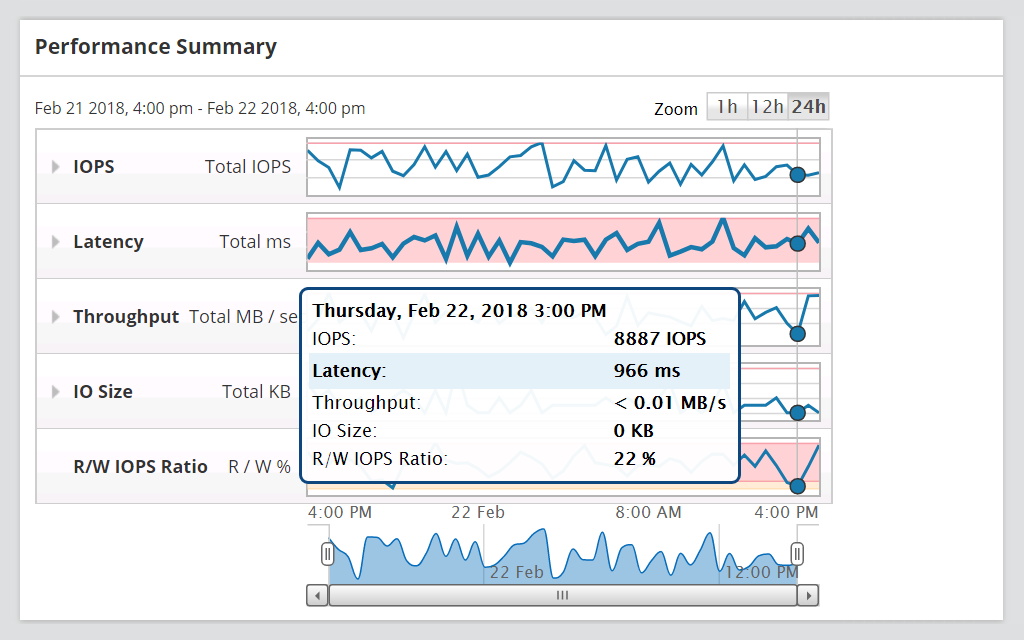Expand the IO Size row
Image resolution: width=1024 pixels, height=640 pixels.
[56, 392]
